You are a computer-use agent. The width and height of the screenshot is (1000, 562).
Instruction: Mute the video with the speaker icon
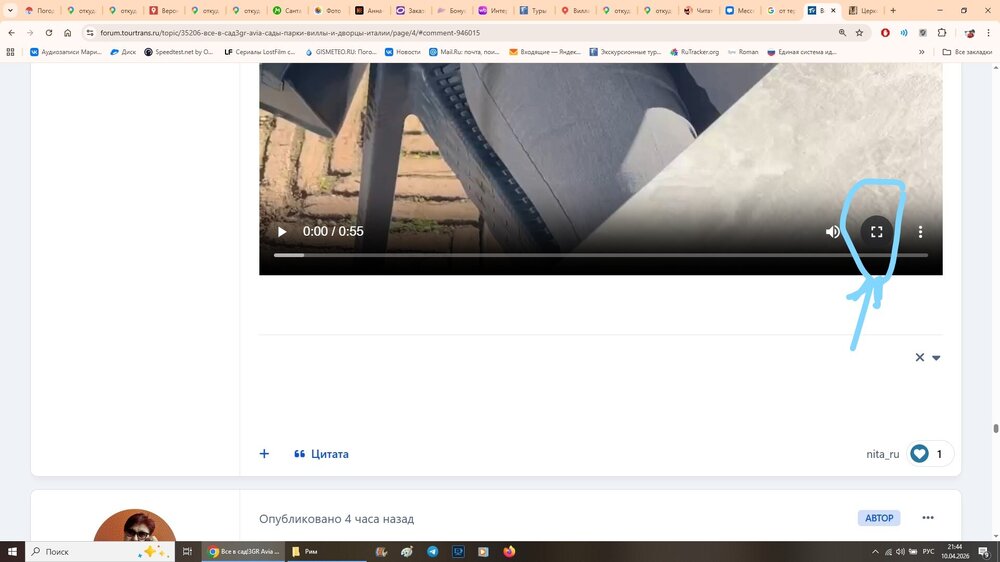(x=833, y=232)
